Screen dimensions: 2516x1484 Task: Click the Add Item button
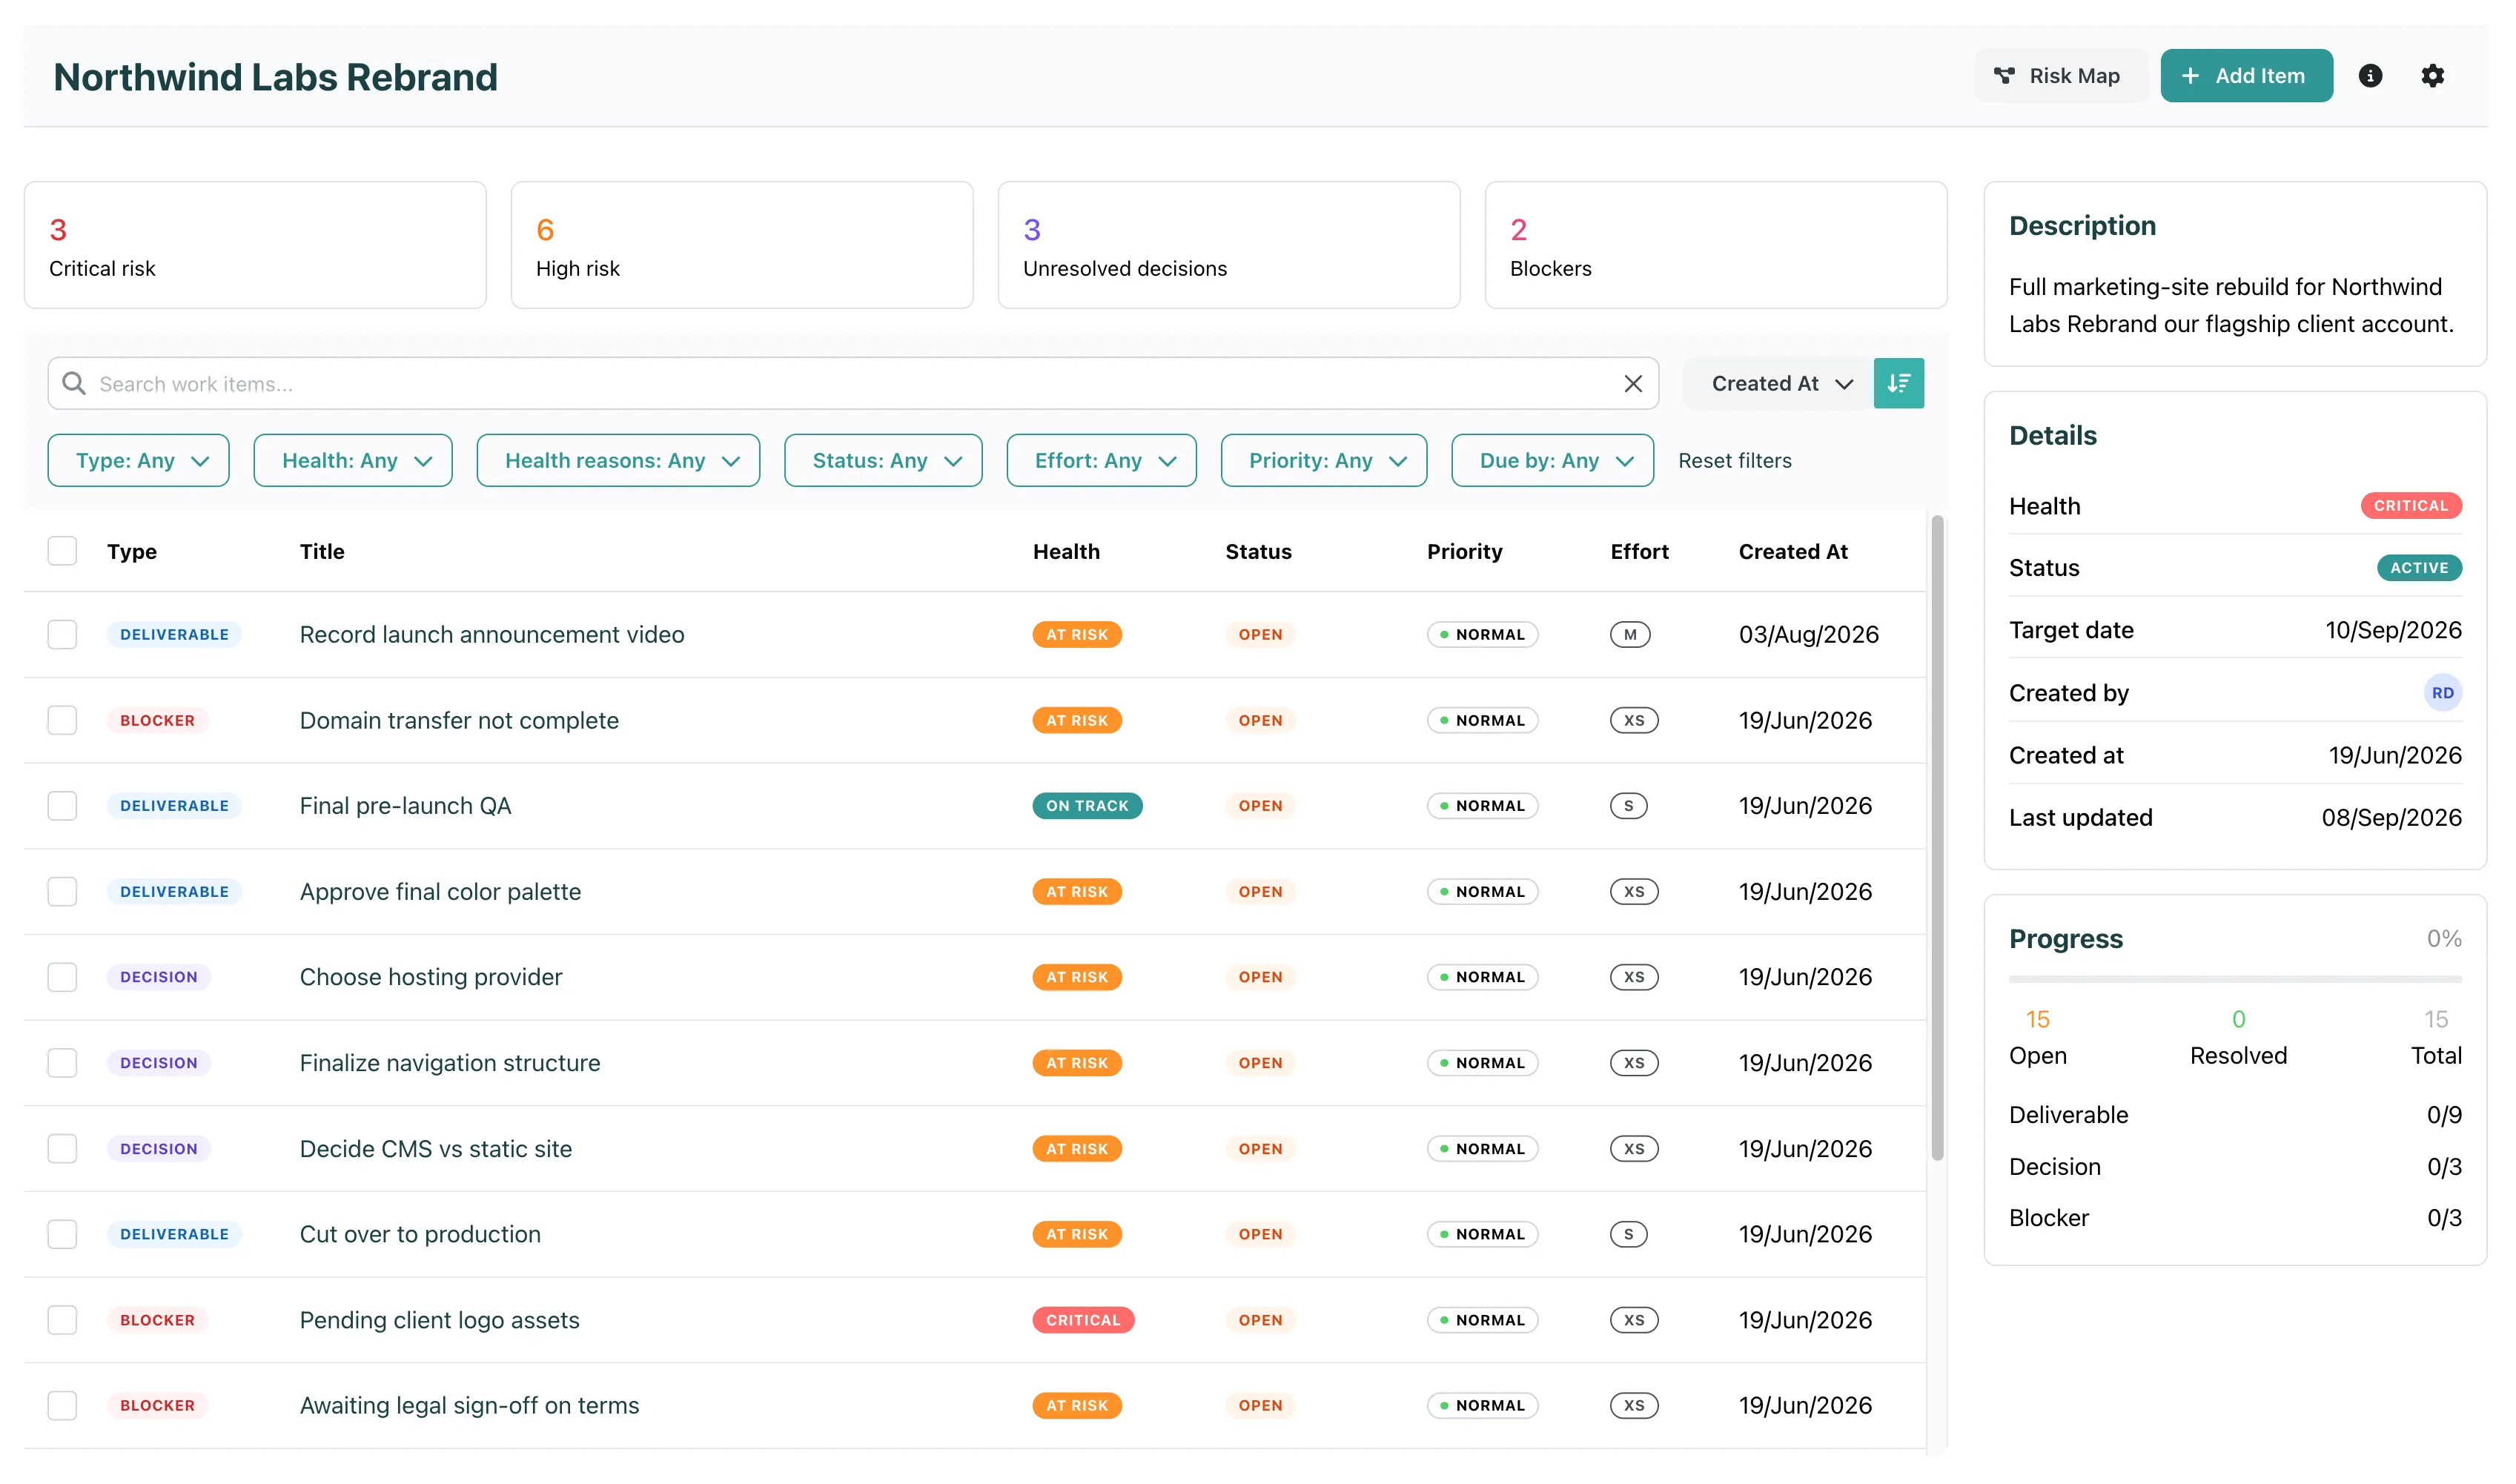(2246, 76)
